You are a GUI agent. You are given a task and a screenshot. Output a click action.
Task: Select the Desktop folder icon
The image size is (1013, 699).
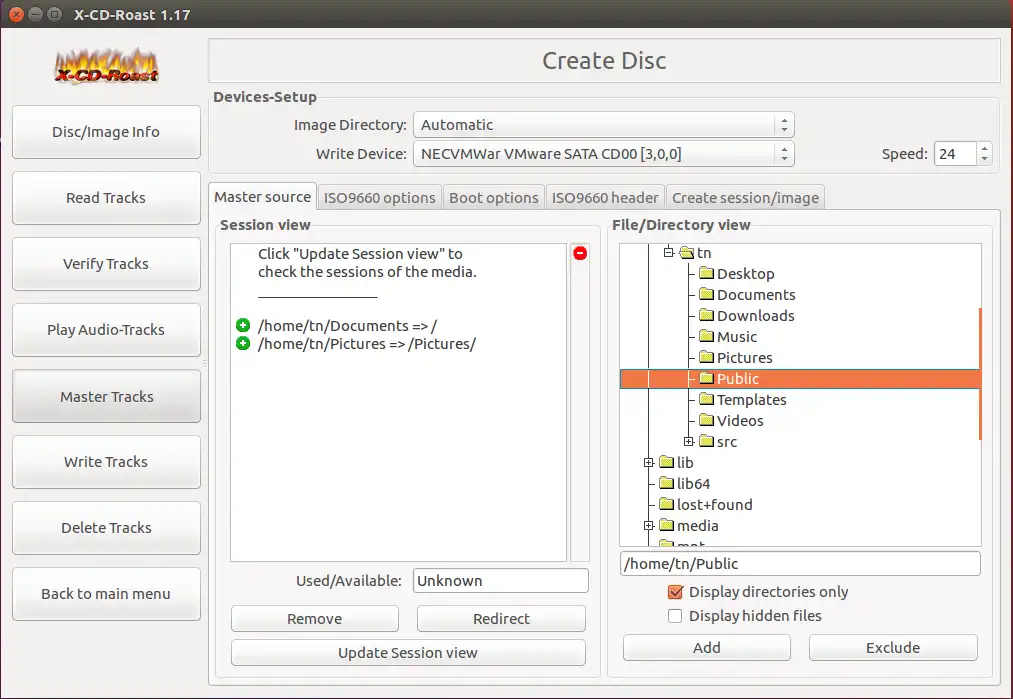coord(707,273)
